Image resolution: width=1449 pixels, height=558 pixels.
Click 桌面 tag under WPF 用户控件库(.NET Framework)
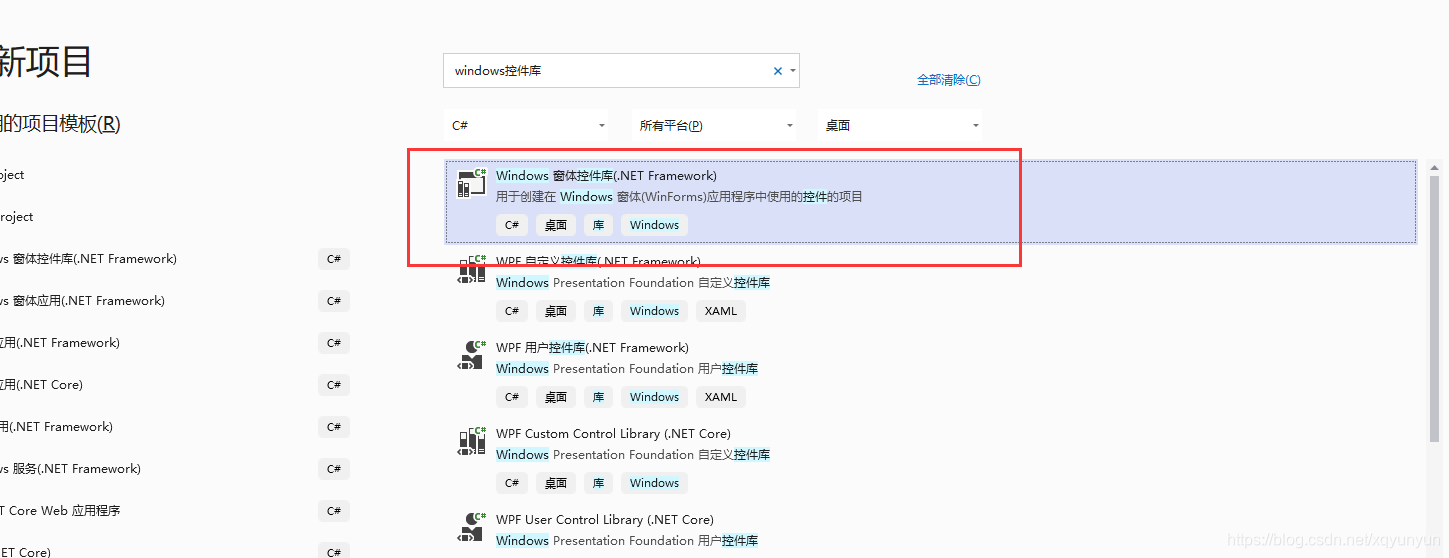tap(556, 397)
